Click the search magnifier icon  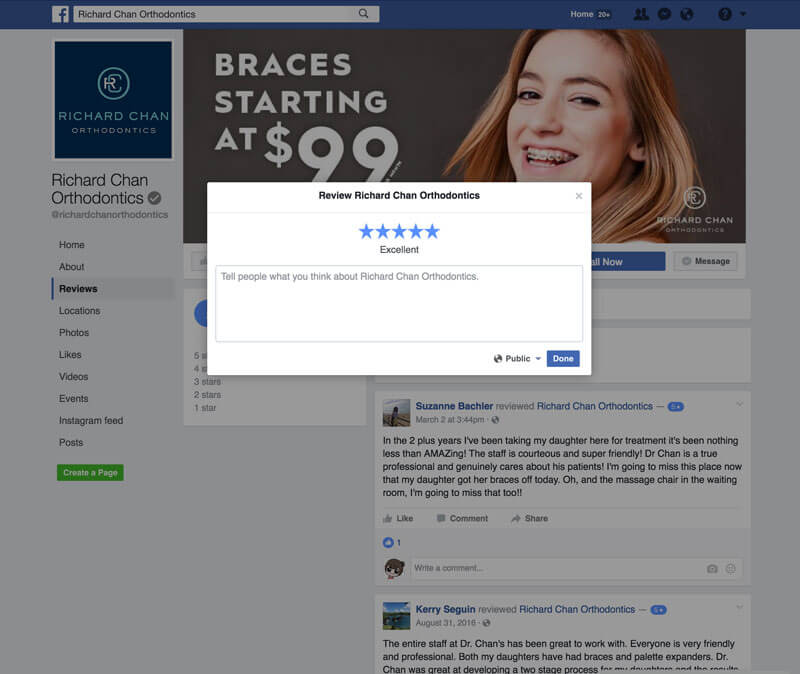point(363,14)
